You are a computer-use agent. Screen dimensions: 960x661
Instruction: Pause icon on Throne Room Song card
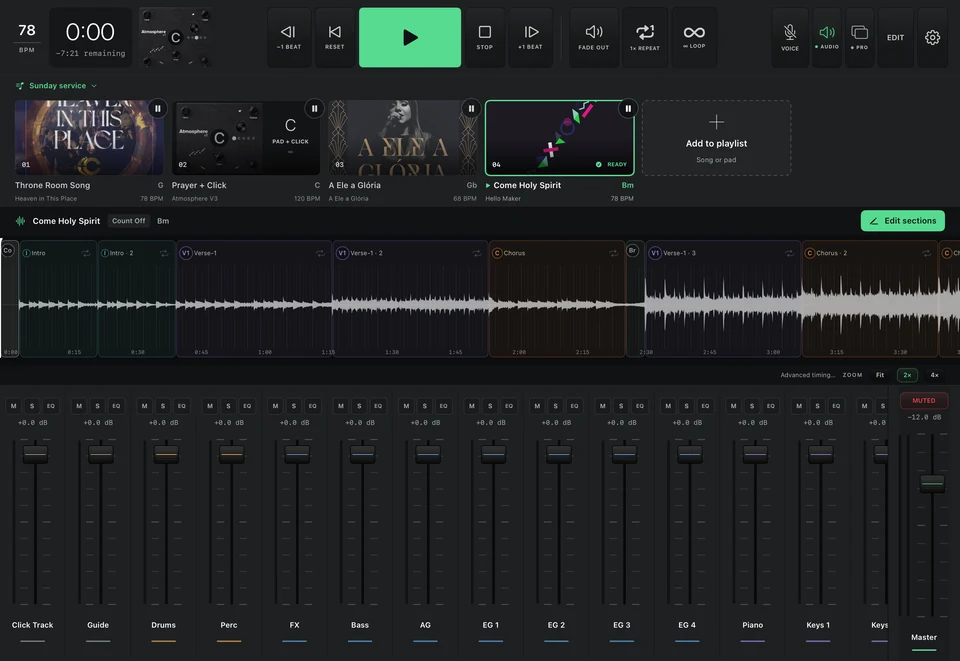pyautogui.click(x=157, y=108)
